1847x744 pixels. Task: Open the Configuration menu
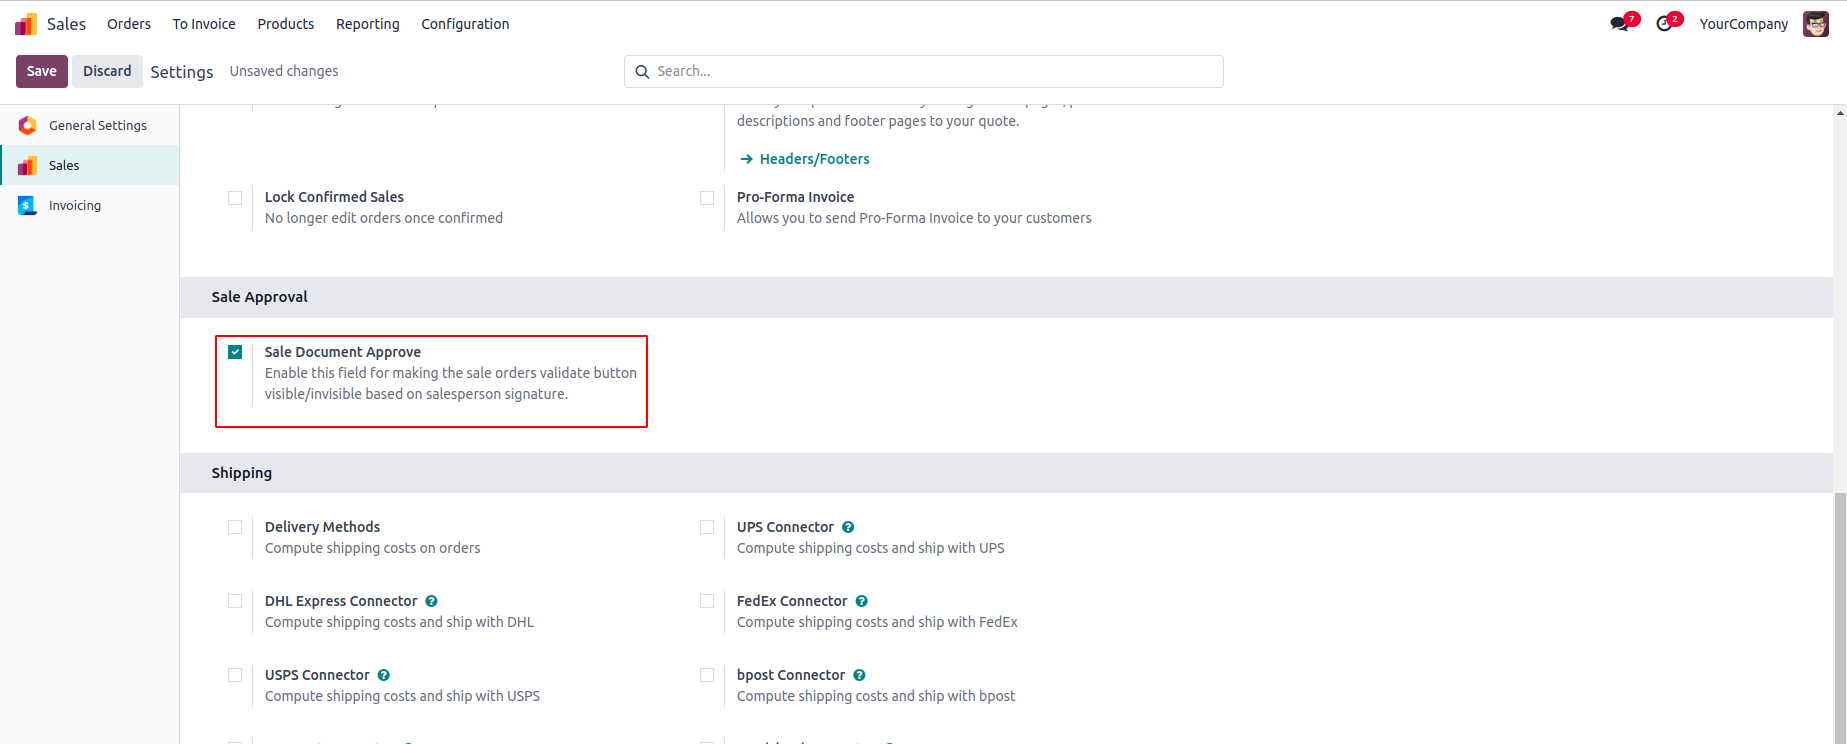click(x=465, y=24)
